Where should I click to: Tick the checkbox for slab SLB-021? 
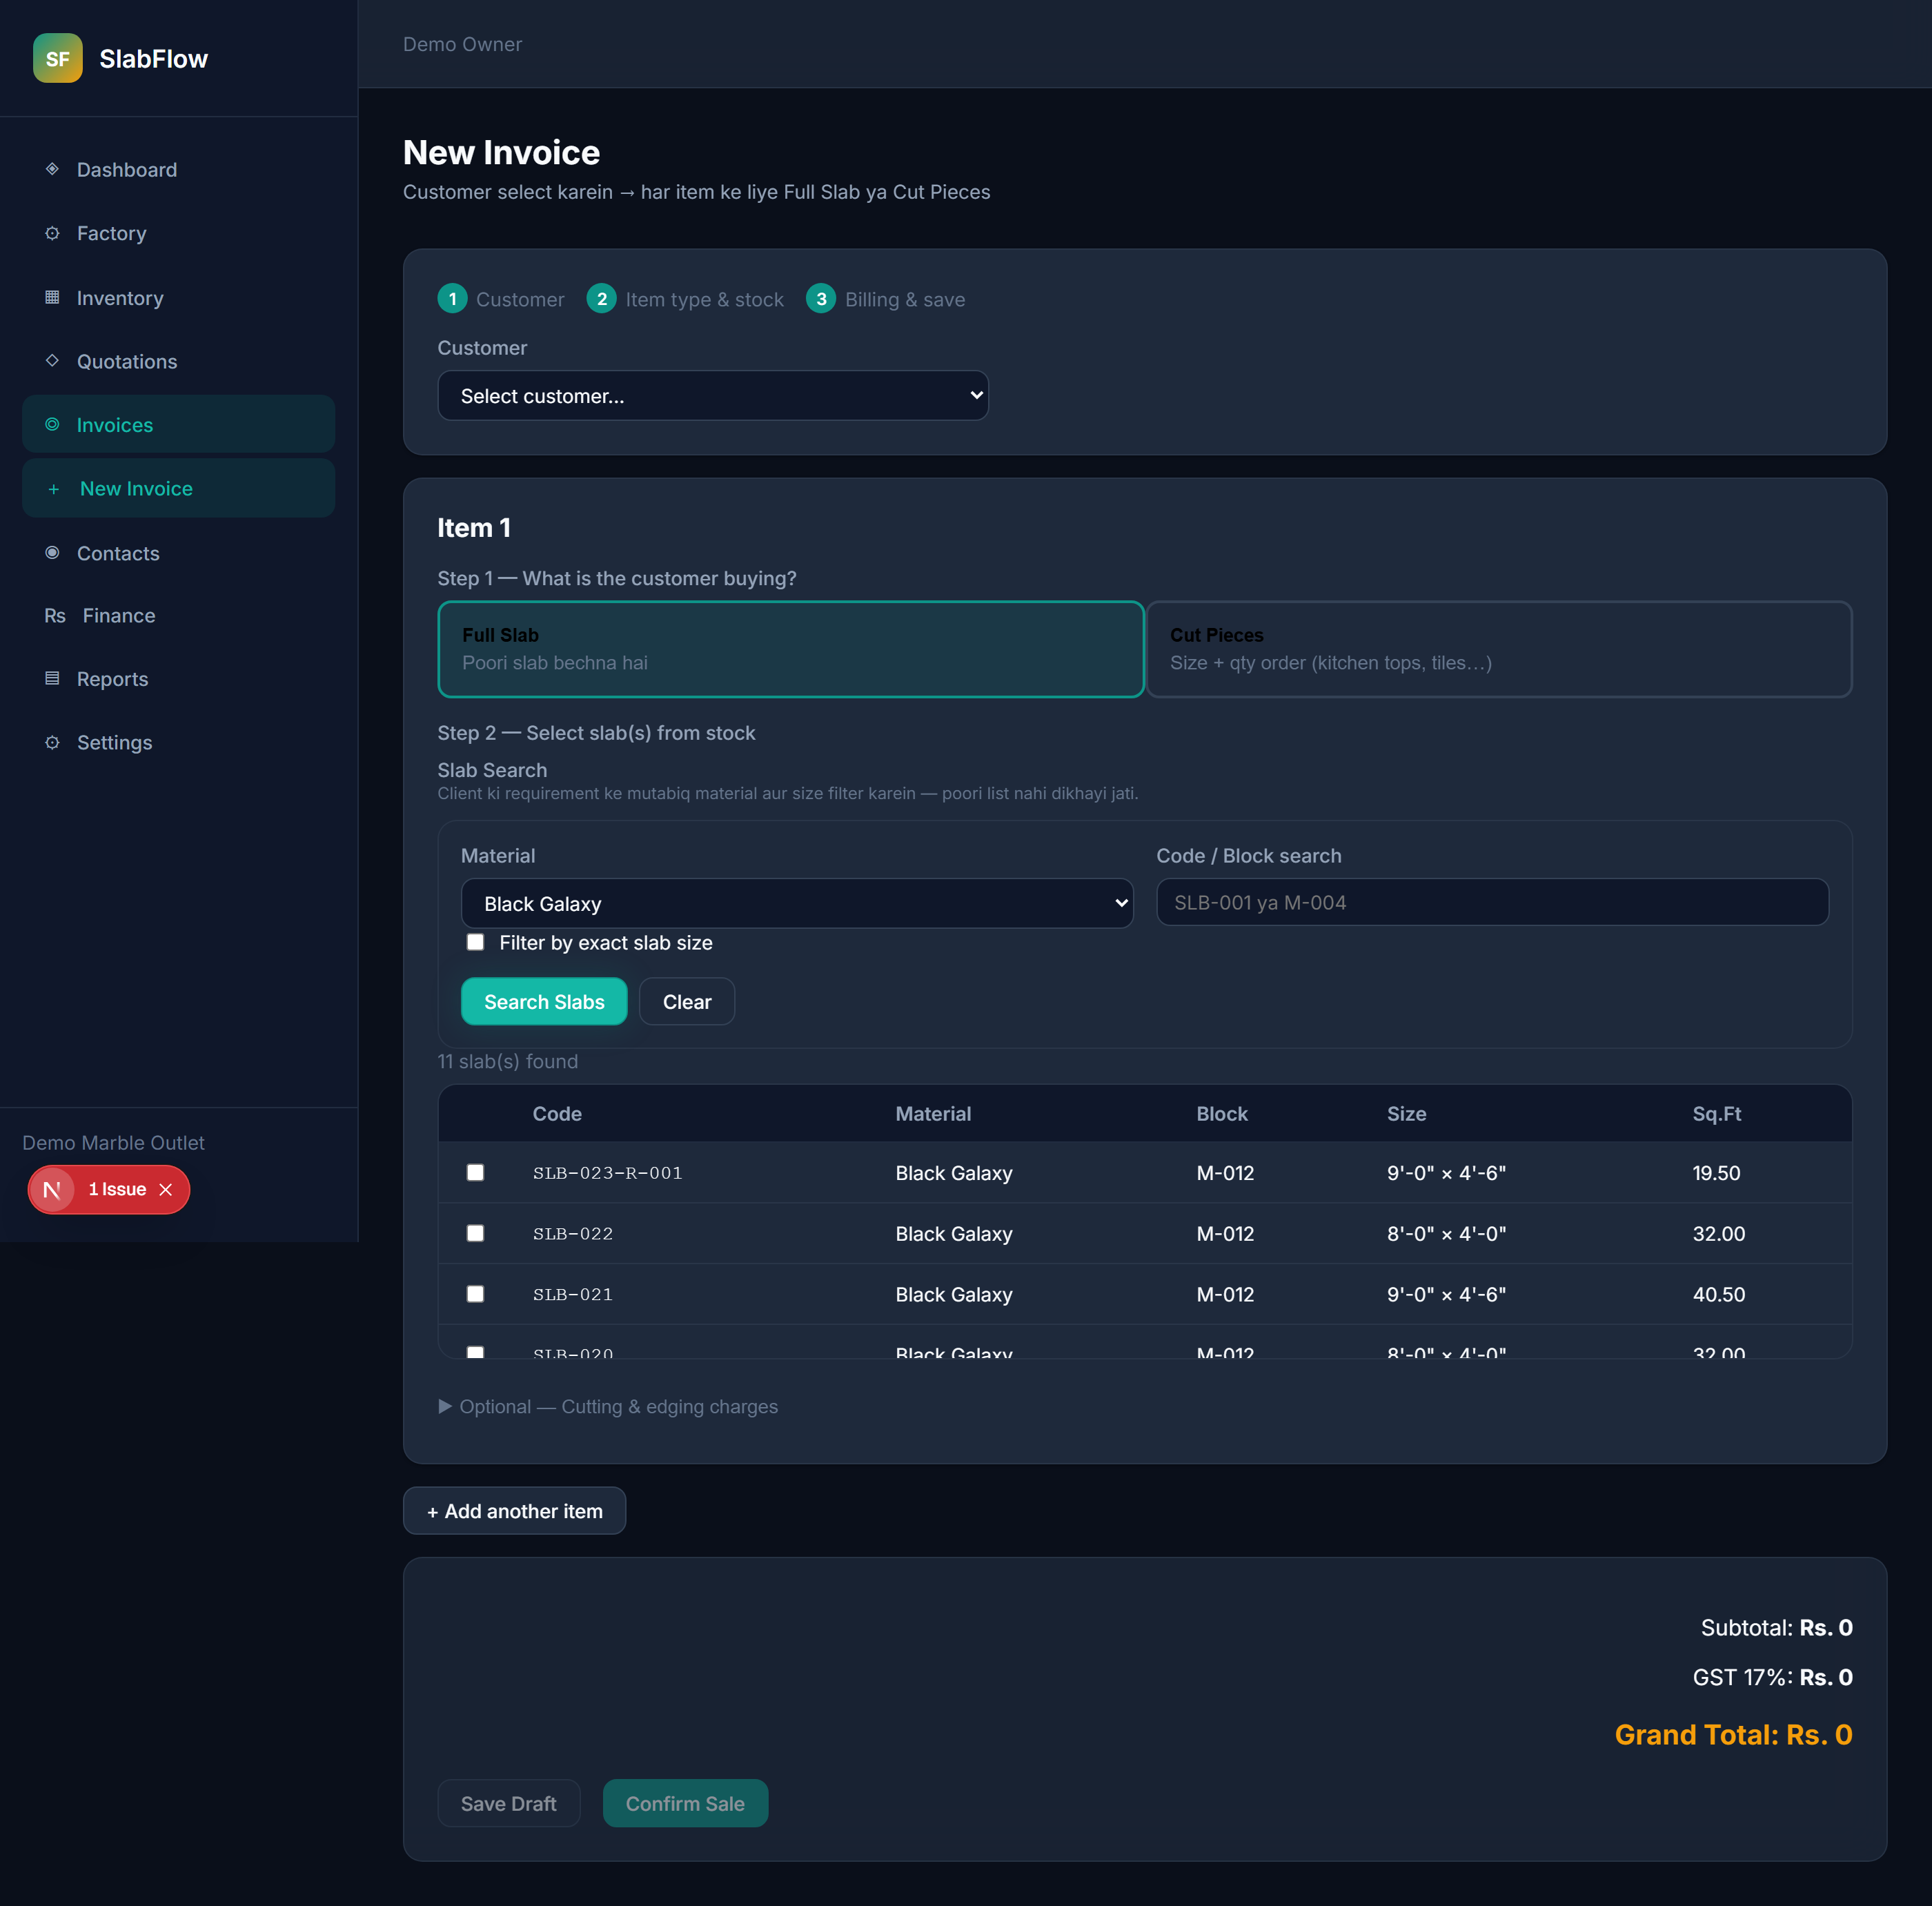tap(475, 1294)
